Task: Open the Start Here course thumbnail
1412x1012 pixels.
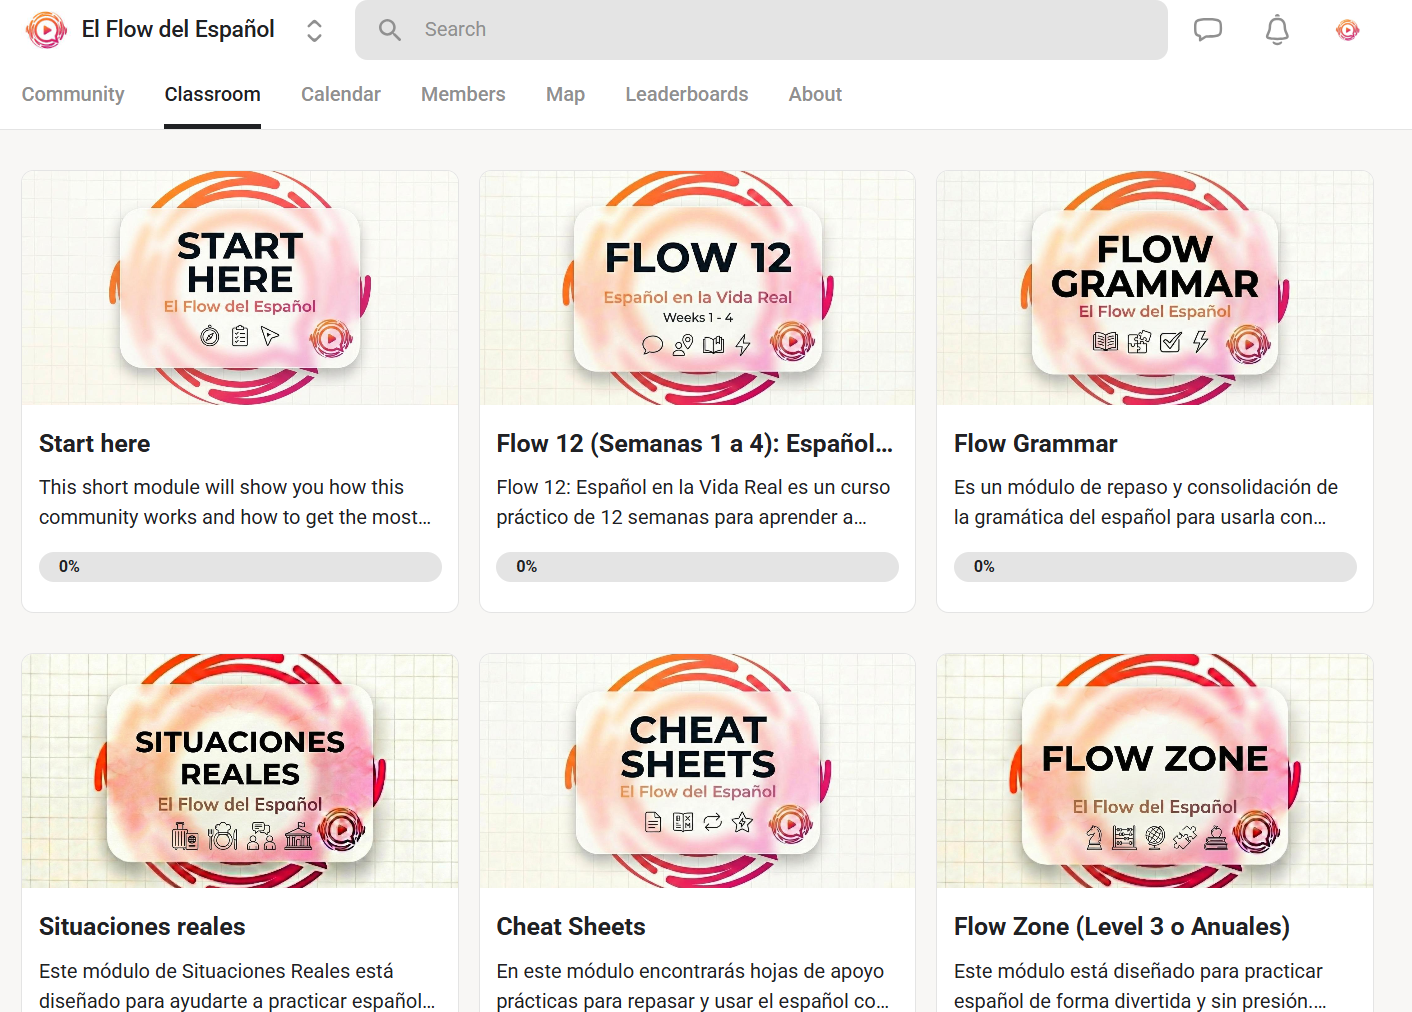Action: pos(240,288)
